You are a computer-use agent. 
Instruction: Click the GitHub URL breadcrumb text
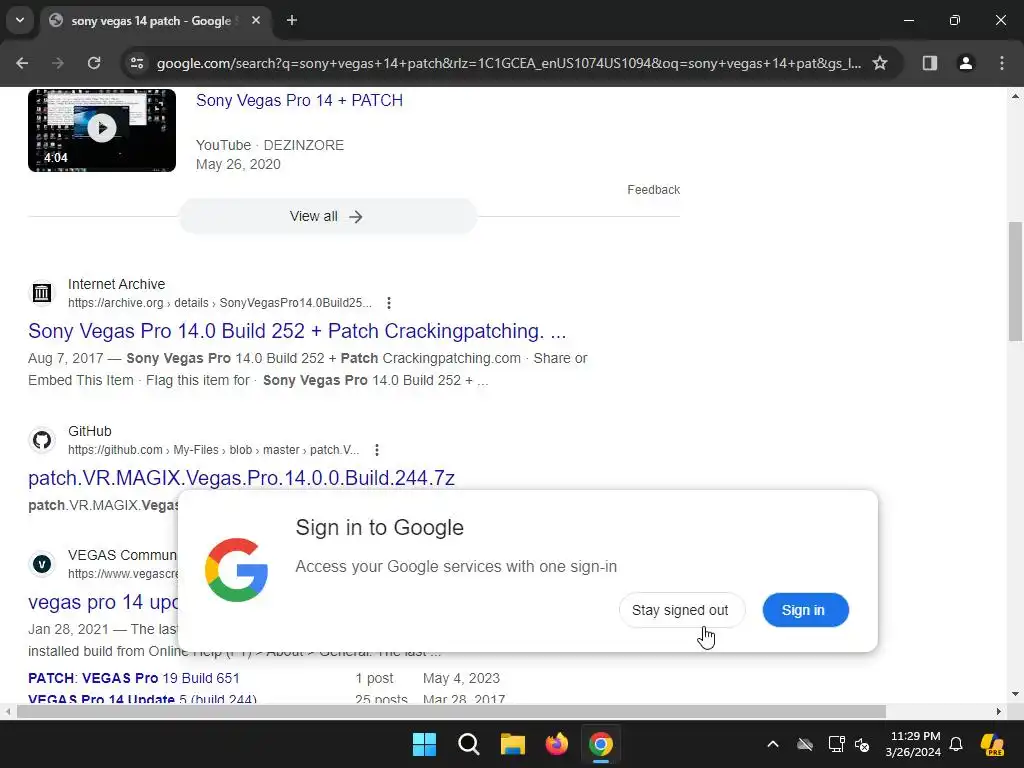[214, 450]
